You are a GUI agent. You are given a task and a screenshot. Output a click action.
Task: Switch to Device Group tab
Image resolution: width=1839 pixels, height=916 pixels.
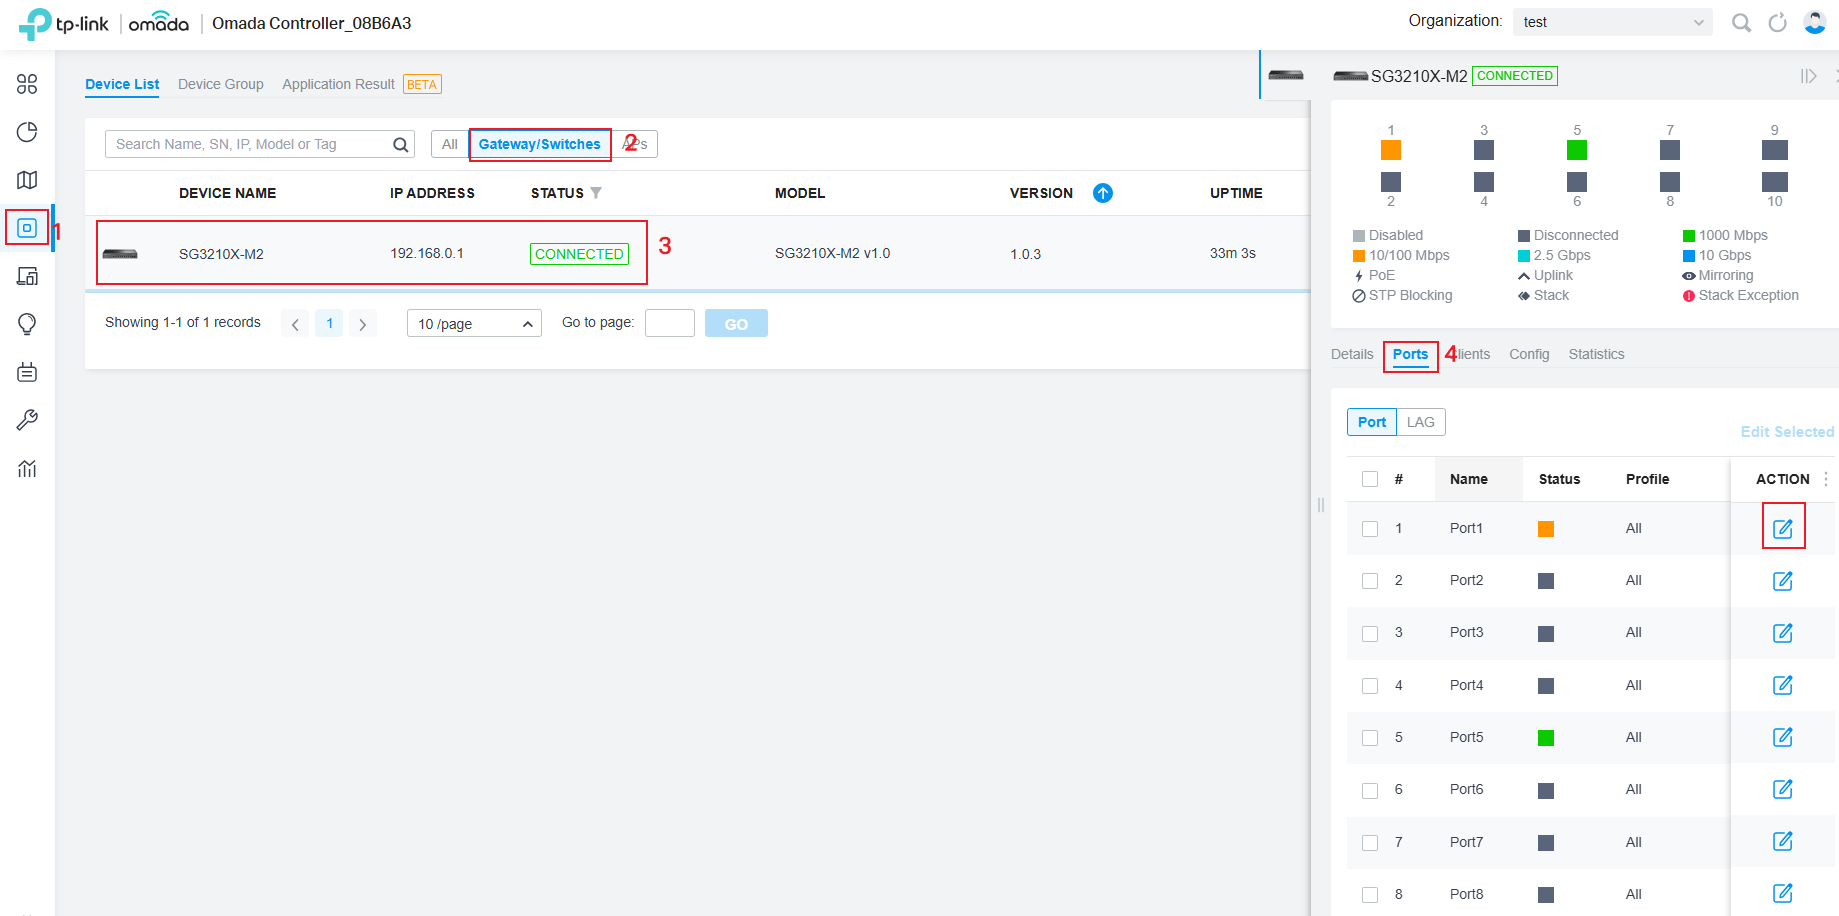(x=221, y=84)
